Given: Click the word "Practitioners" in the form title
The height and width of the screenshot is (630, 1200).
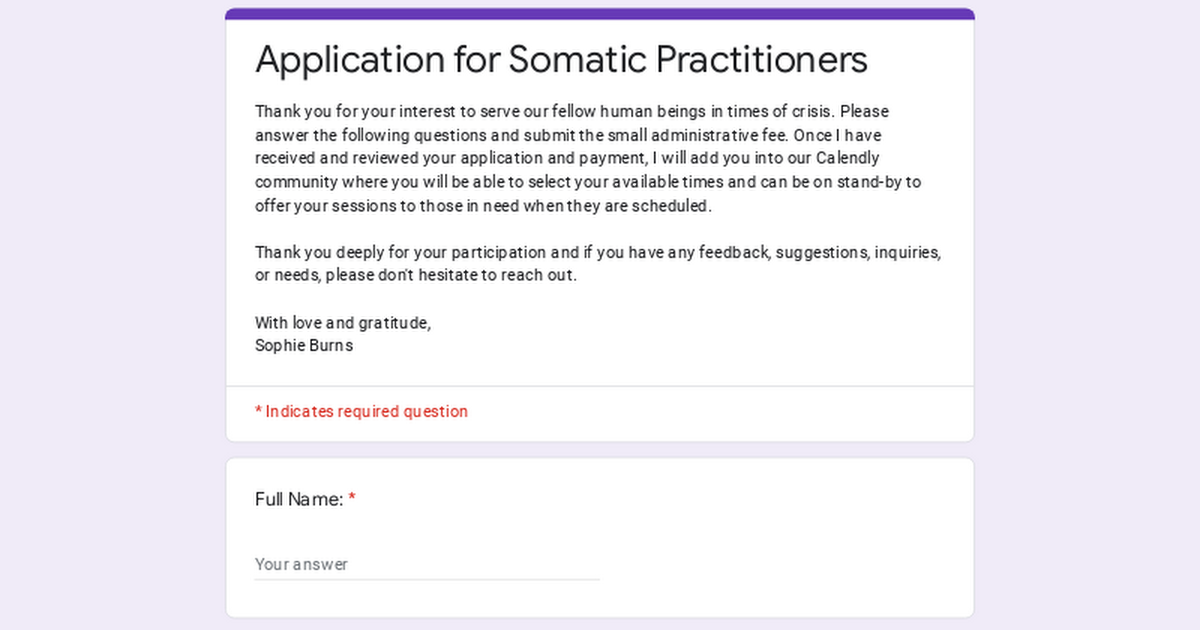Looking at the screenshot, I should 761,60.
